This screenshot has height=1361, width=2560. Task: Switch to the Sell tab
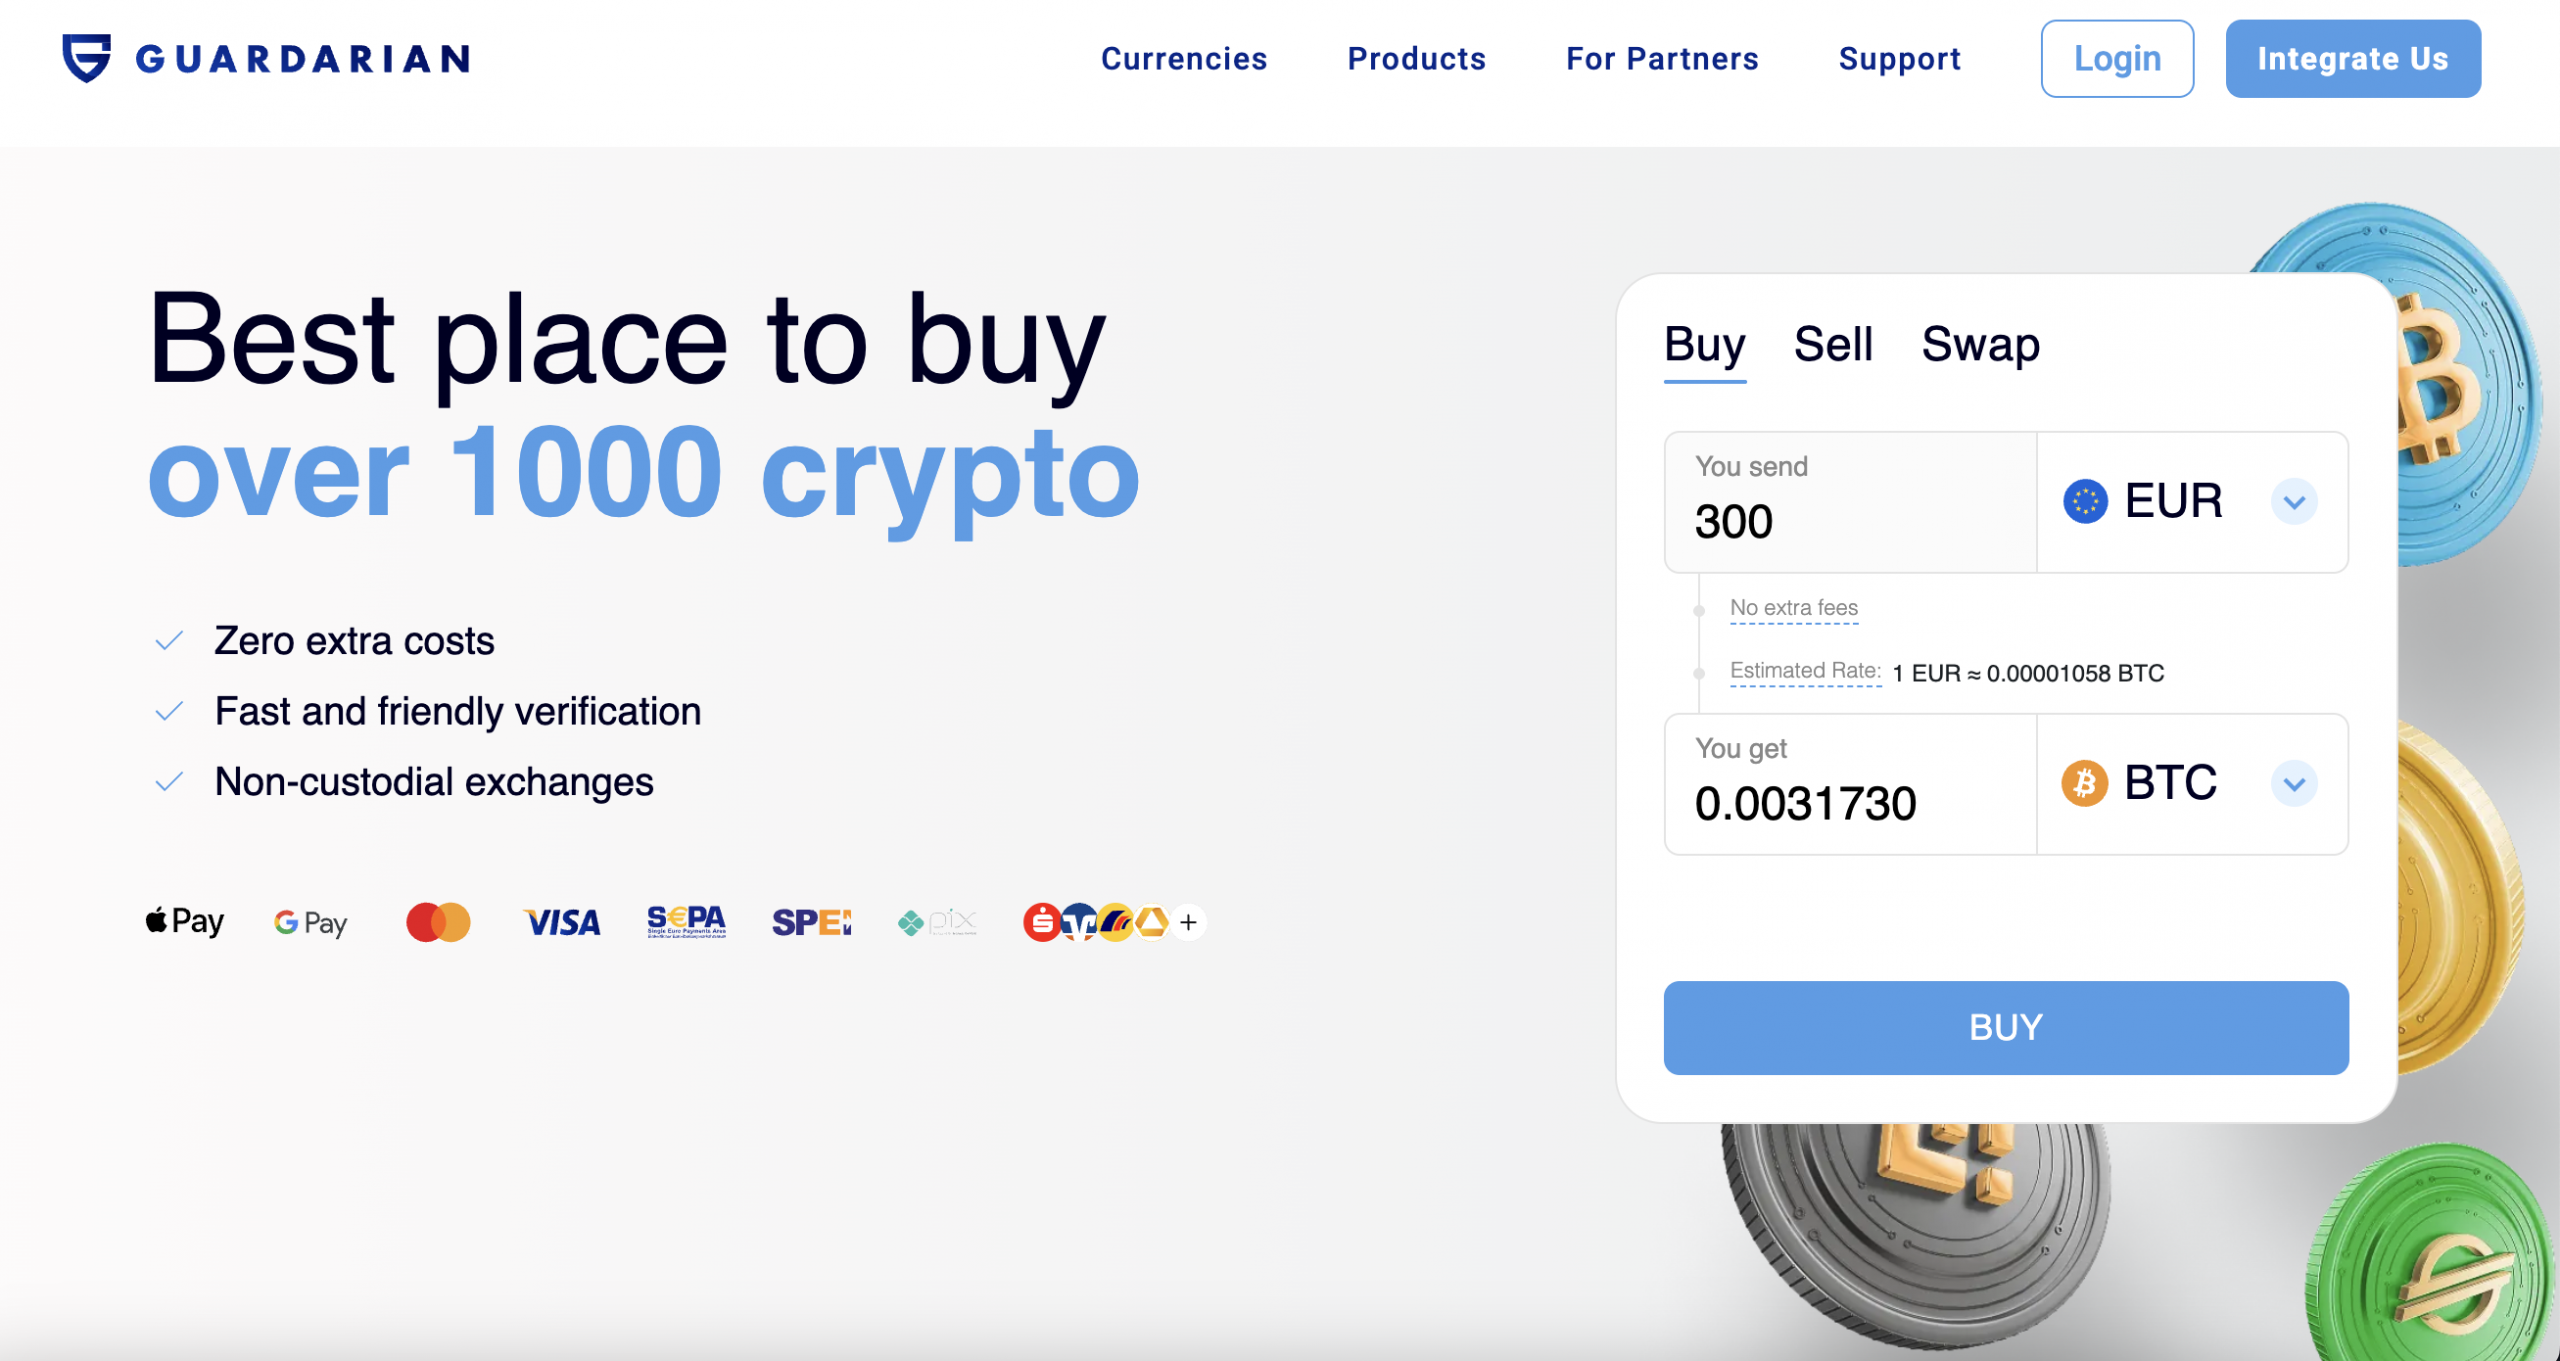1835,344
